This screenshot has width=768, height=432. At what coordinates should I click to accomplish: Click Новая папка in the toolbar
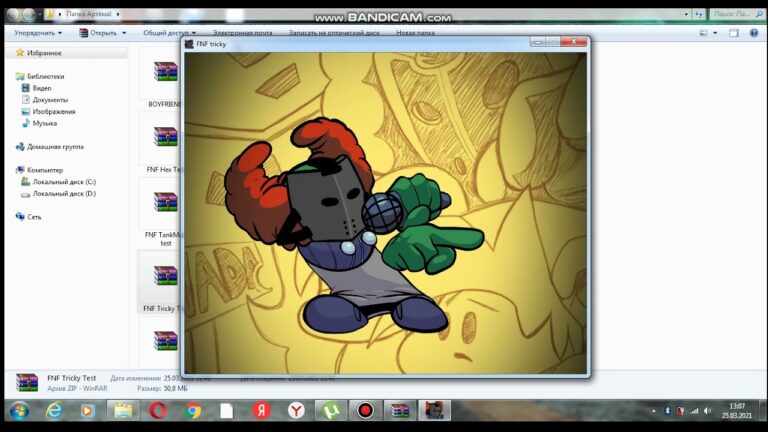415,33
